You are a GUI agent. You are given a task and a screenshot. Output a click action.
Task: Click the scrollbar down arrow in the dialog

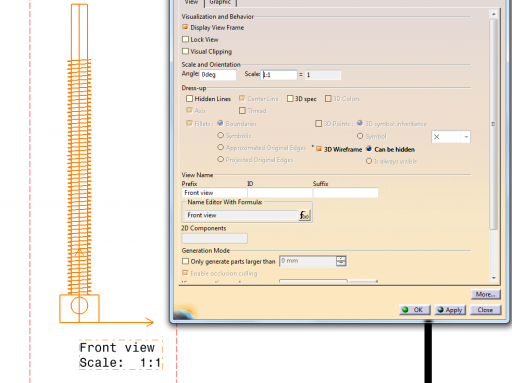tap(494, 278)
